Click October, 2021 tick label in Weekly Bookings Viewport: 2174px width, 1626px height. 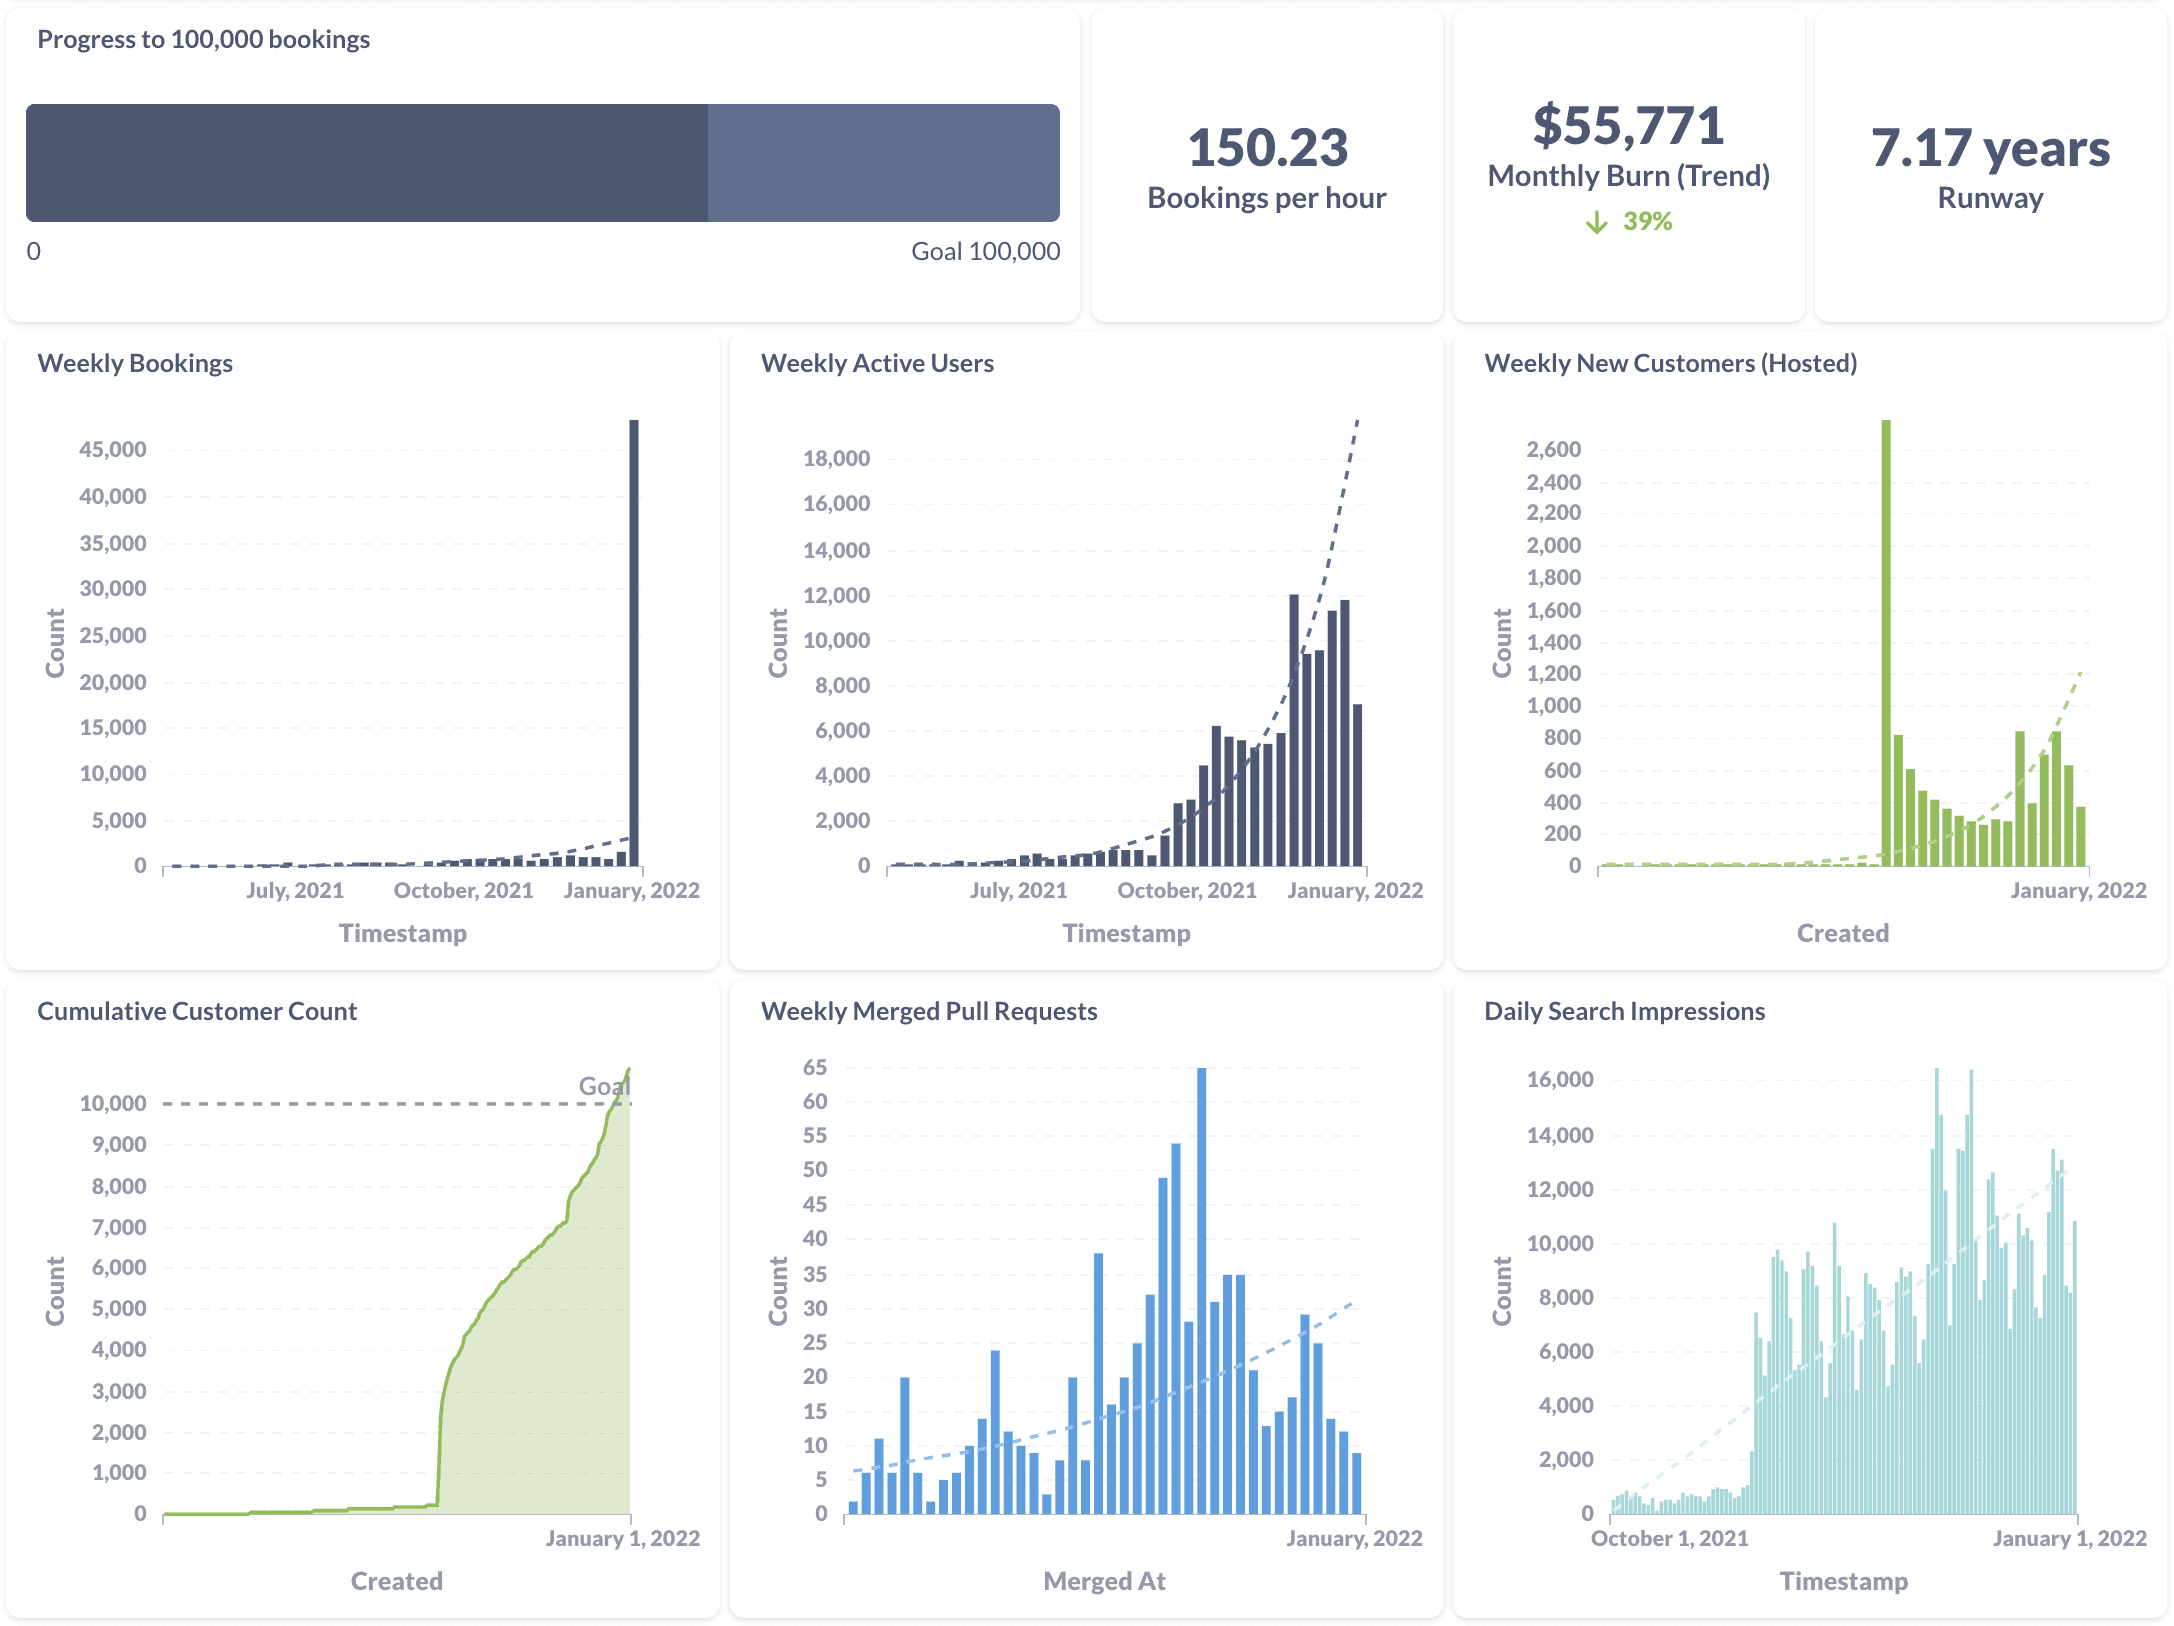pos(464,891)
